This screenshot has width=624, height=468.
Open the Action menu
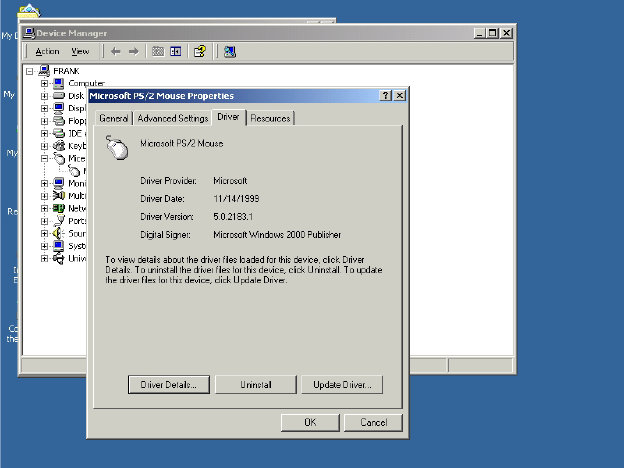tap(47, 51)
